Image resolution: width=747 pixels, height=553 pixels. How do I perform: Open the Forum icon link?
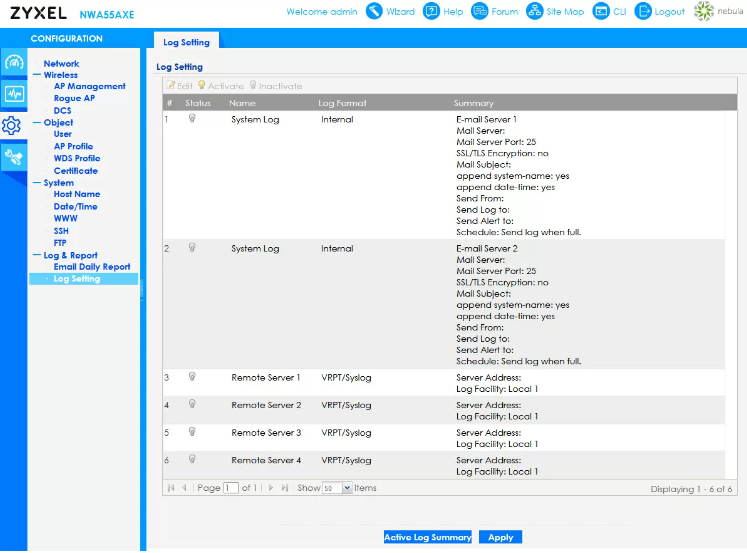tap(480, 11)
